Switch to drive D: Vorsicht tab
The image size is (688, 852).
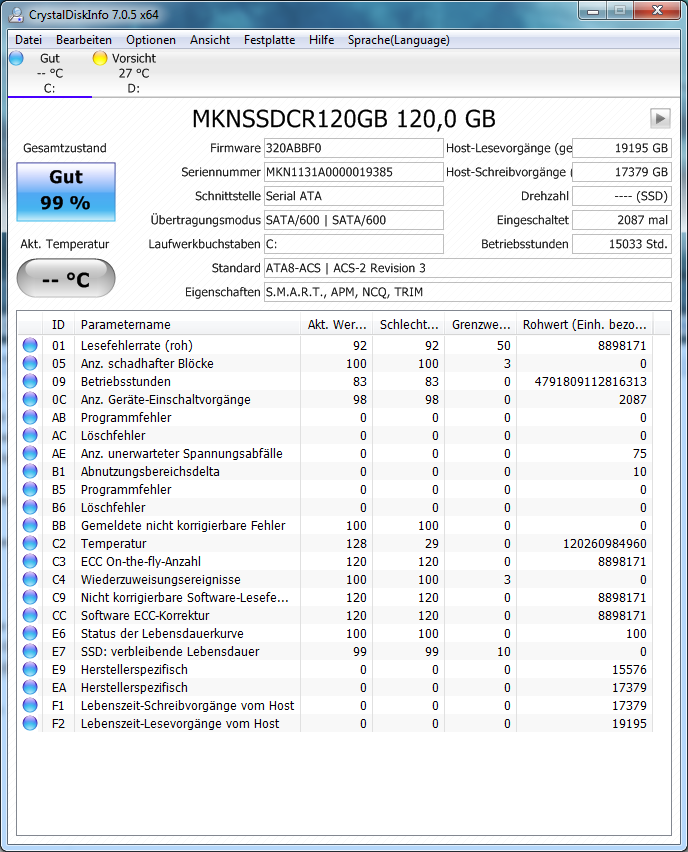coord(134,73)
